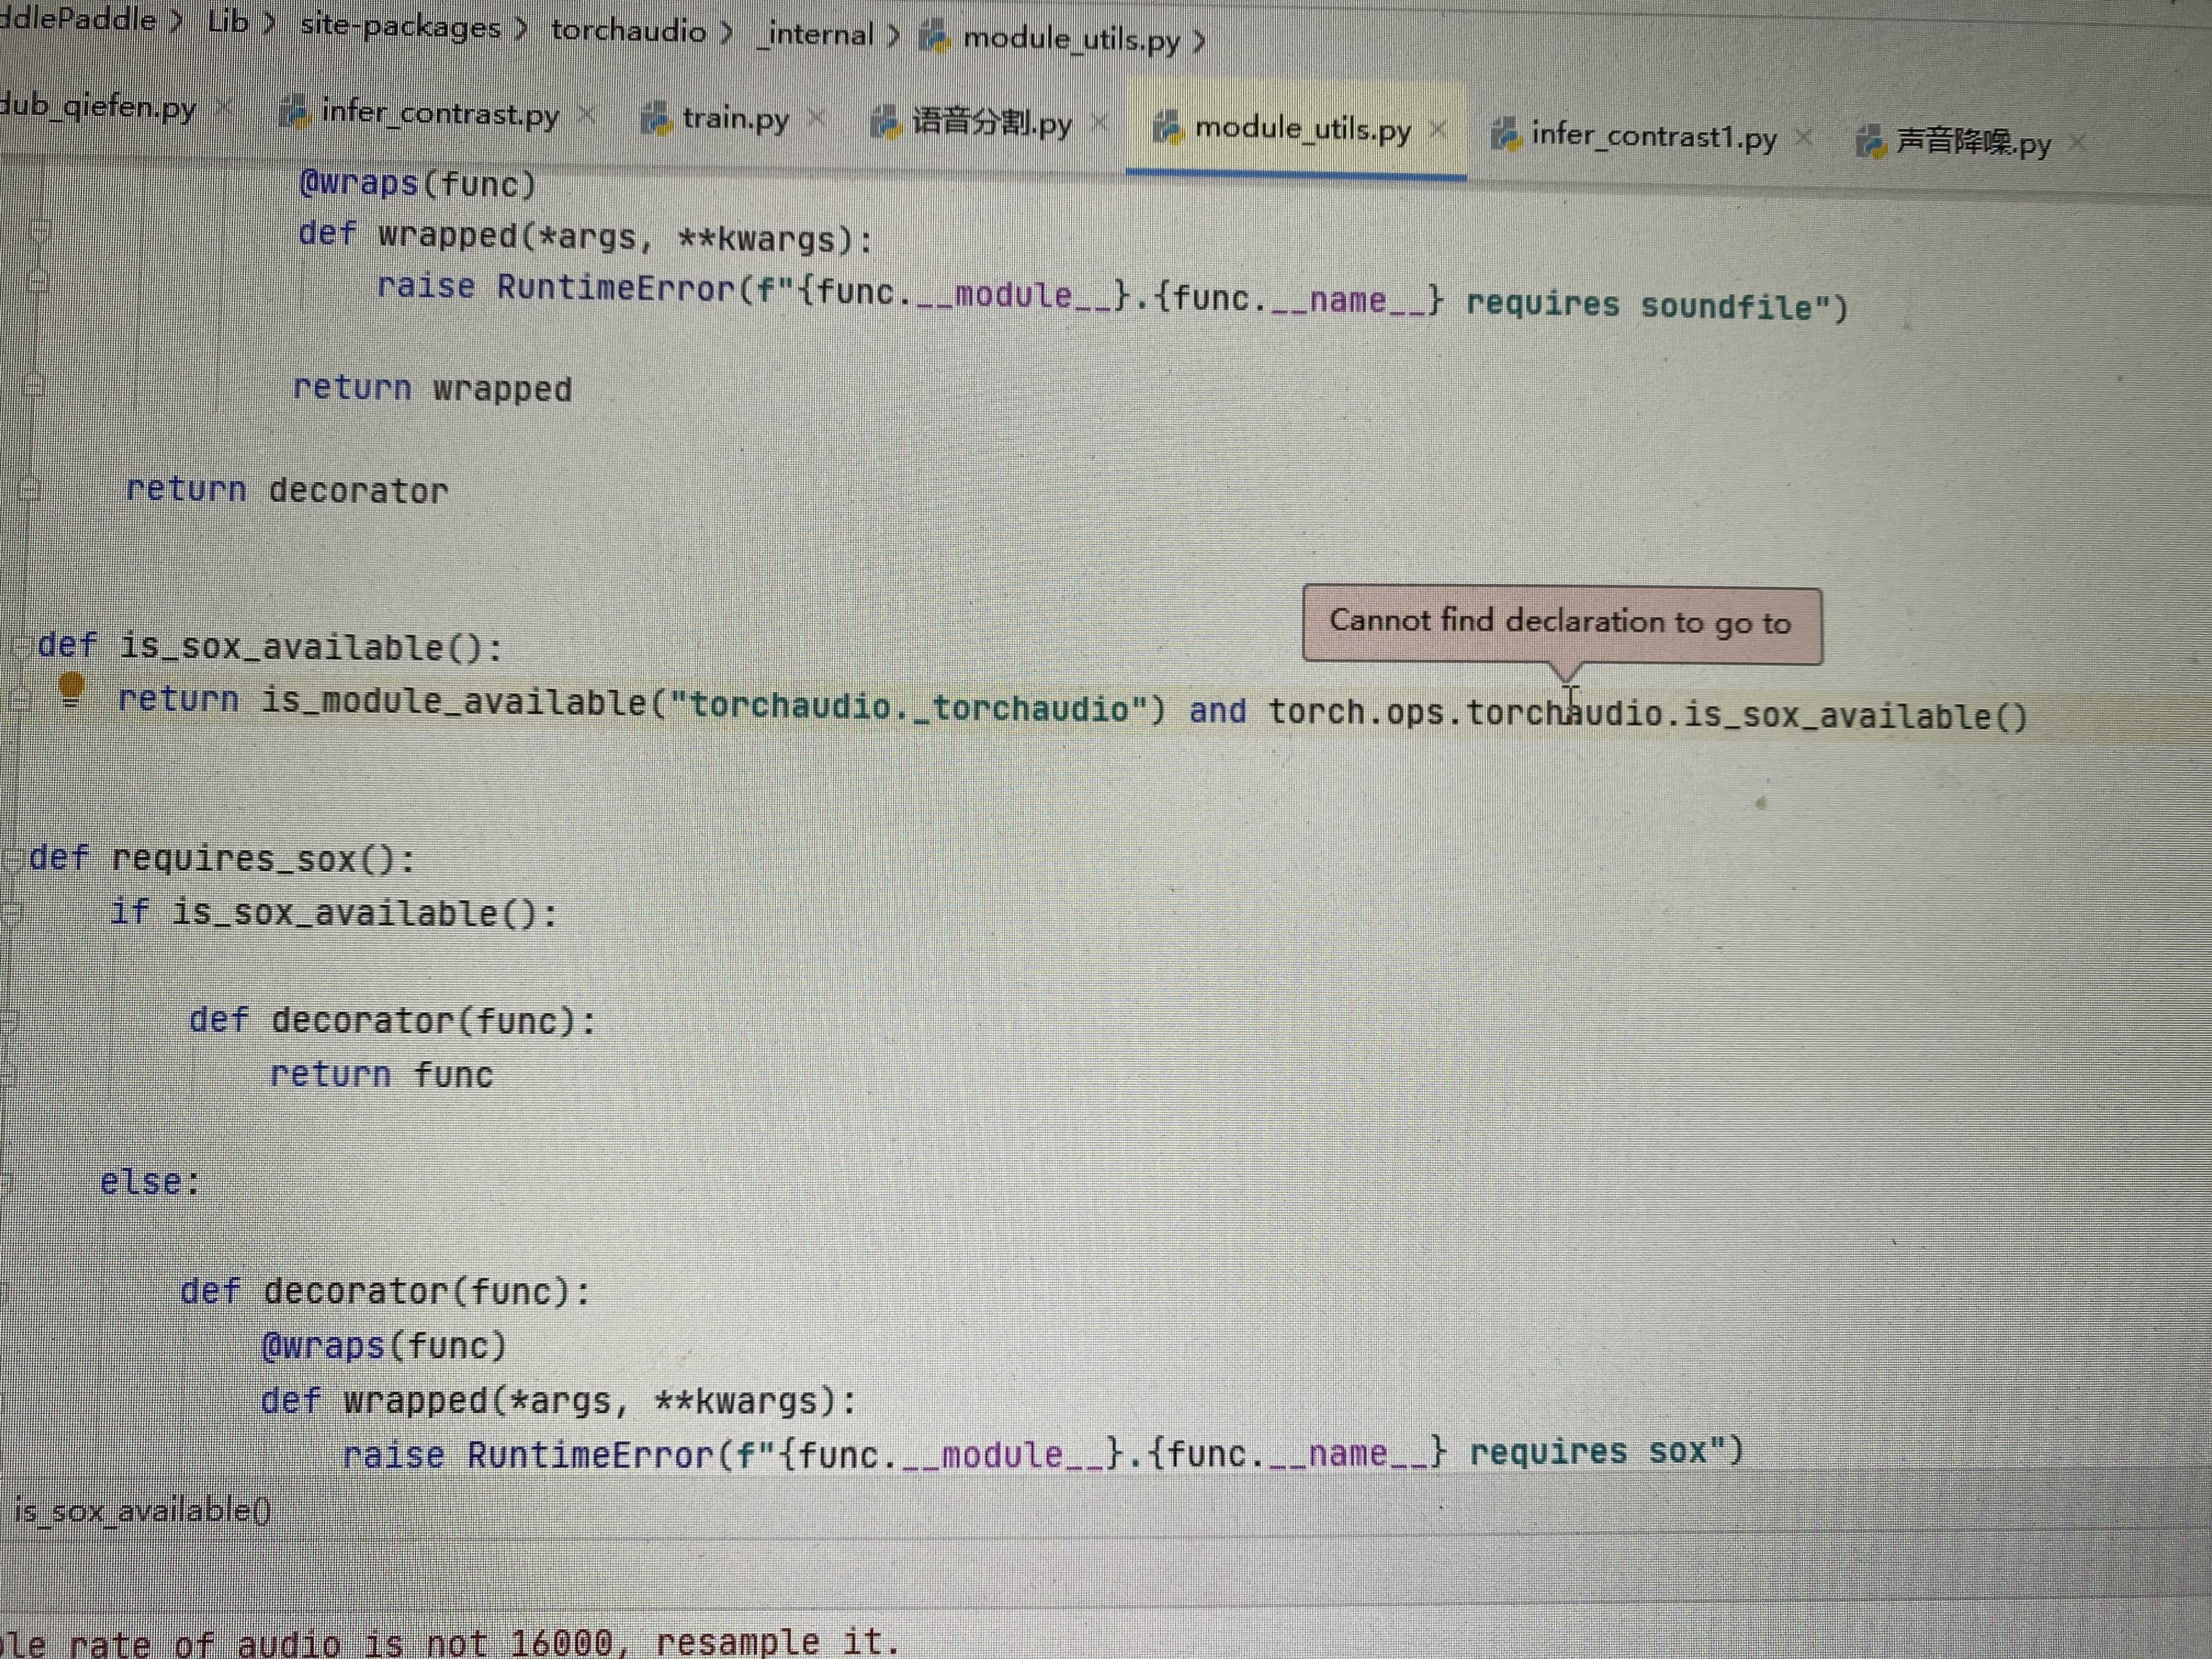Click the Python icon on infer_contrast1.py tab

click(1506, 134)
